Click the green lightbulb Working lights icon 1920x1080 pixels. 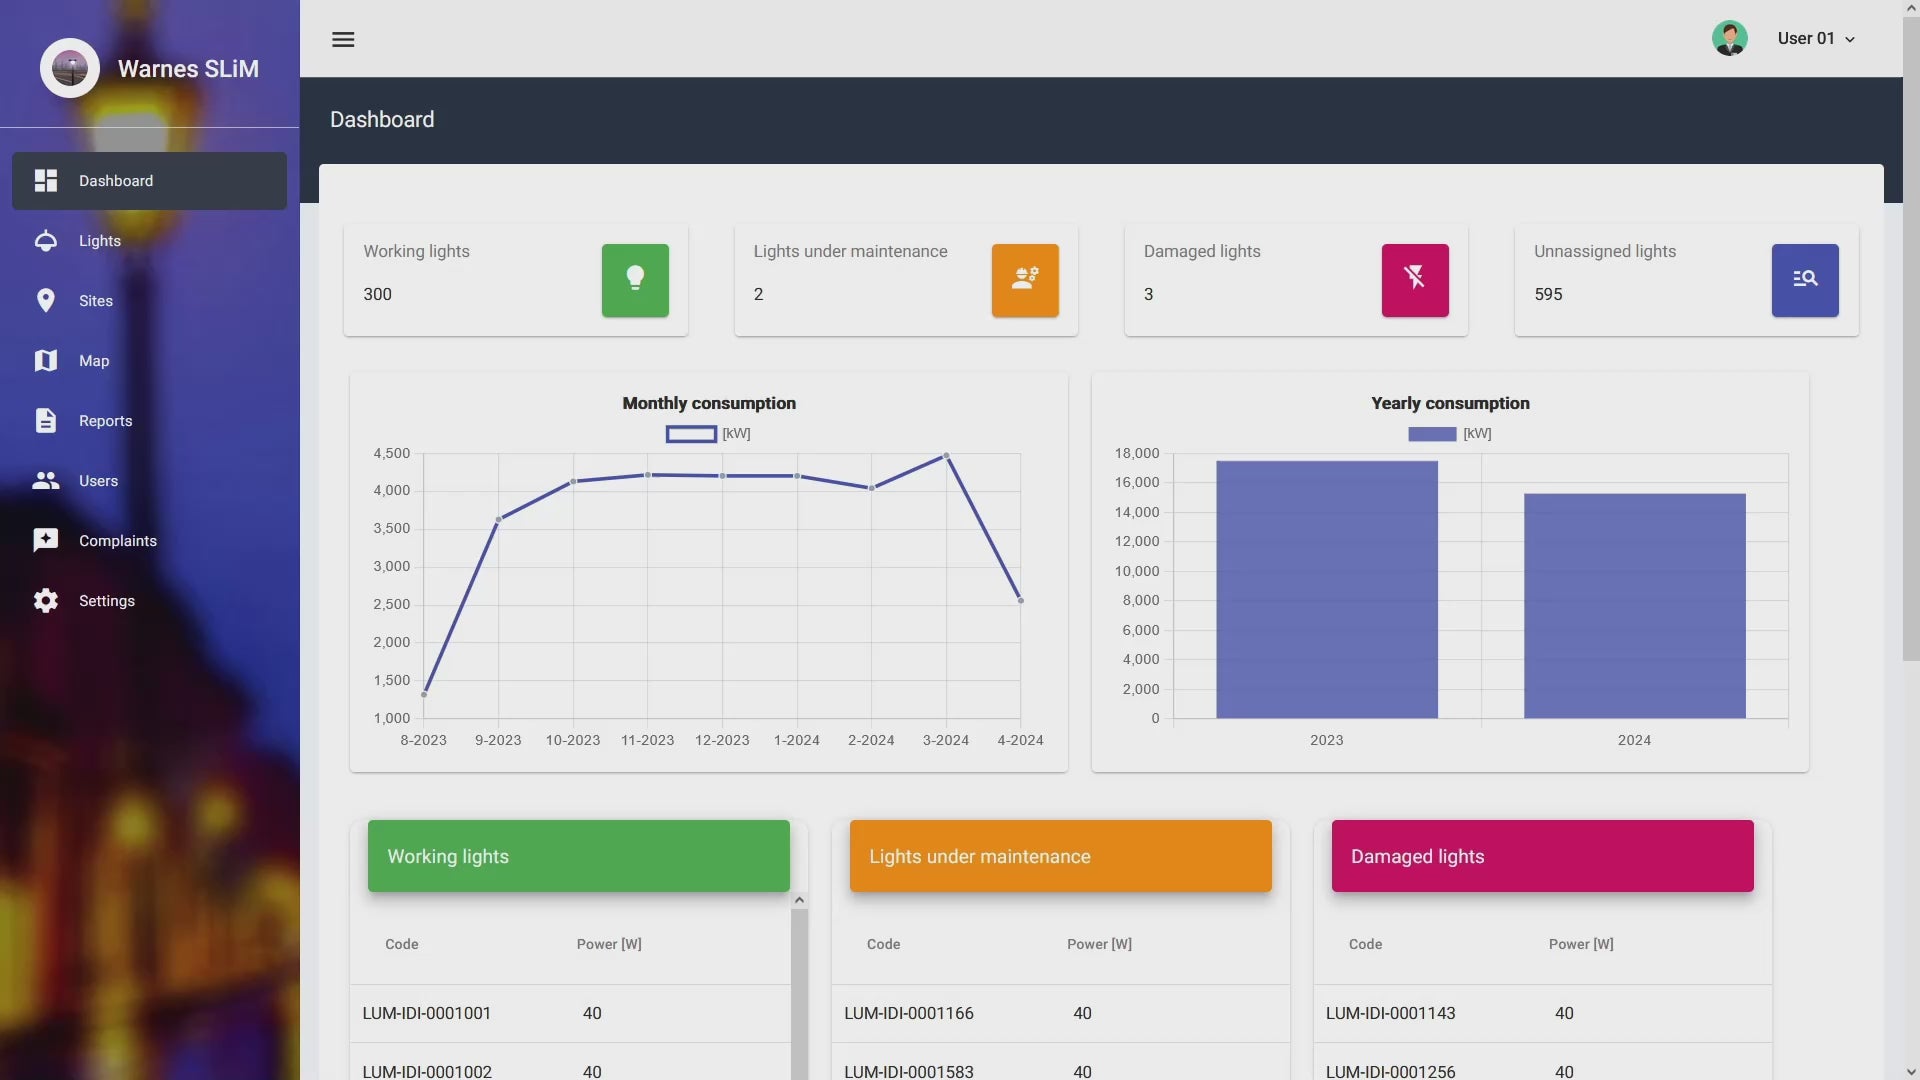coord(635,280)
